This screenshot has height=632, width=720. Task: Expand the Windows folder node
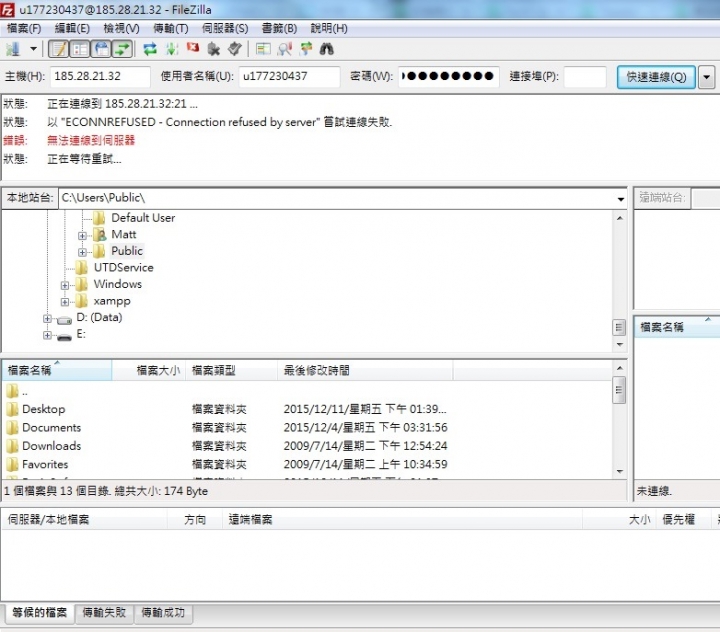tap(65, 285)
